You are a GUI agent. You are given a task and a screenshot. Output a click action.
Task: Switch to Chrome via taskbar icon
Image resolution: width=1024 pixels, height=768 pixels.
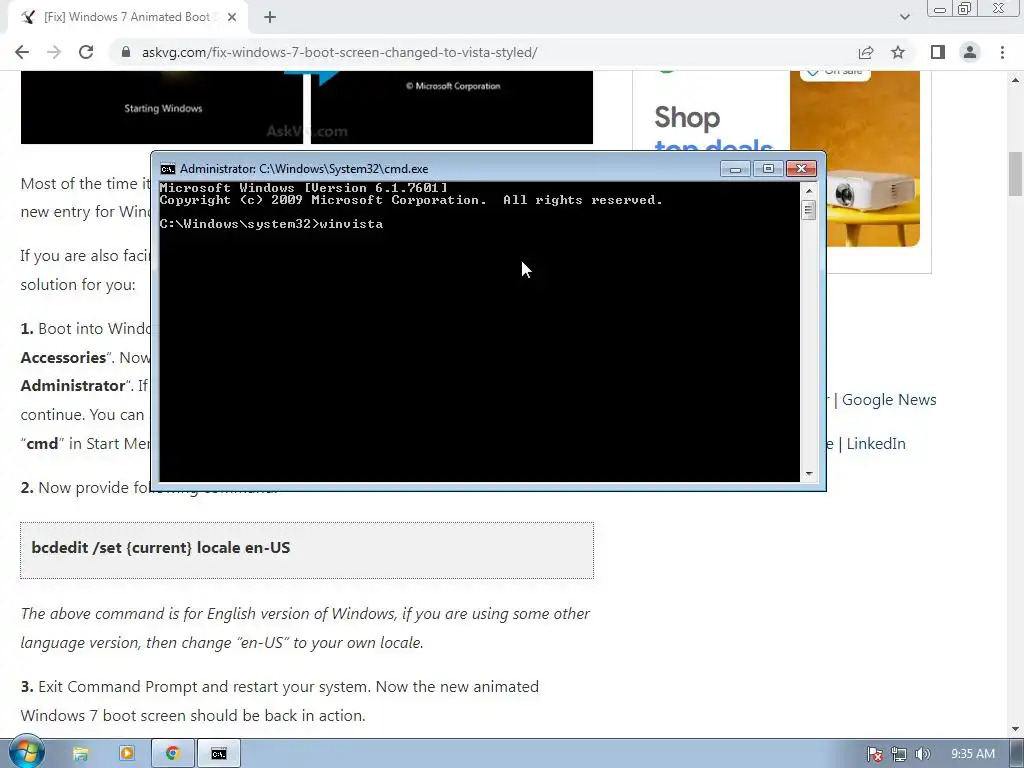click(x=173, y=754)
